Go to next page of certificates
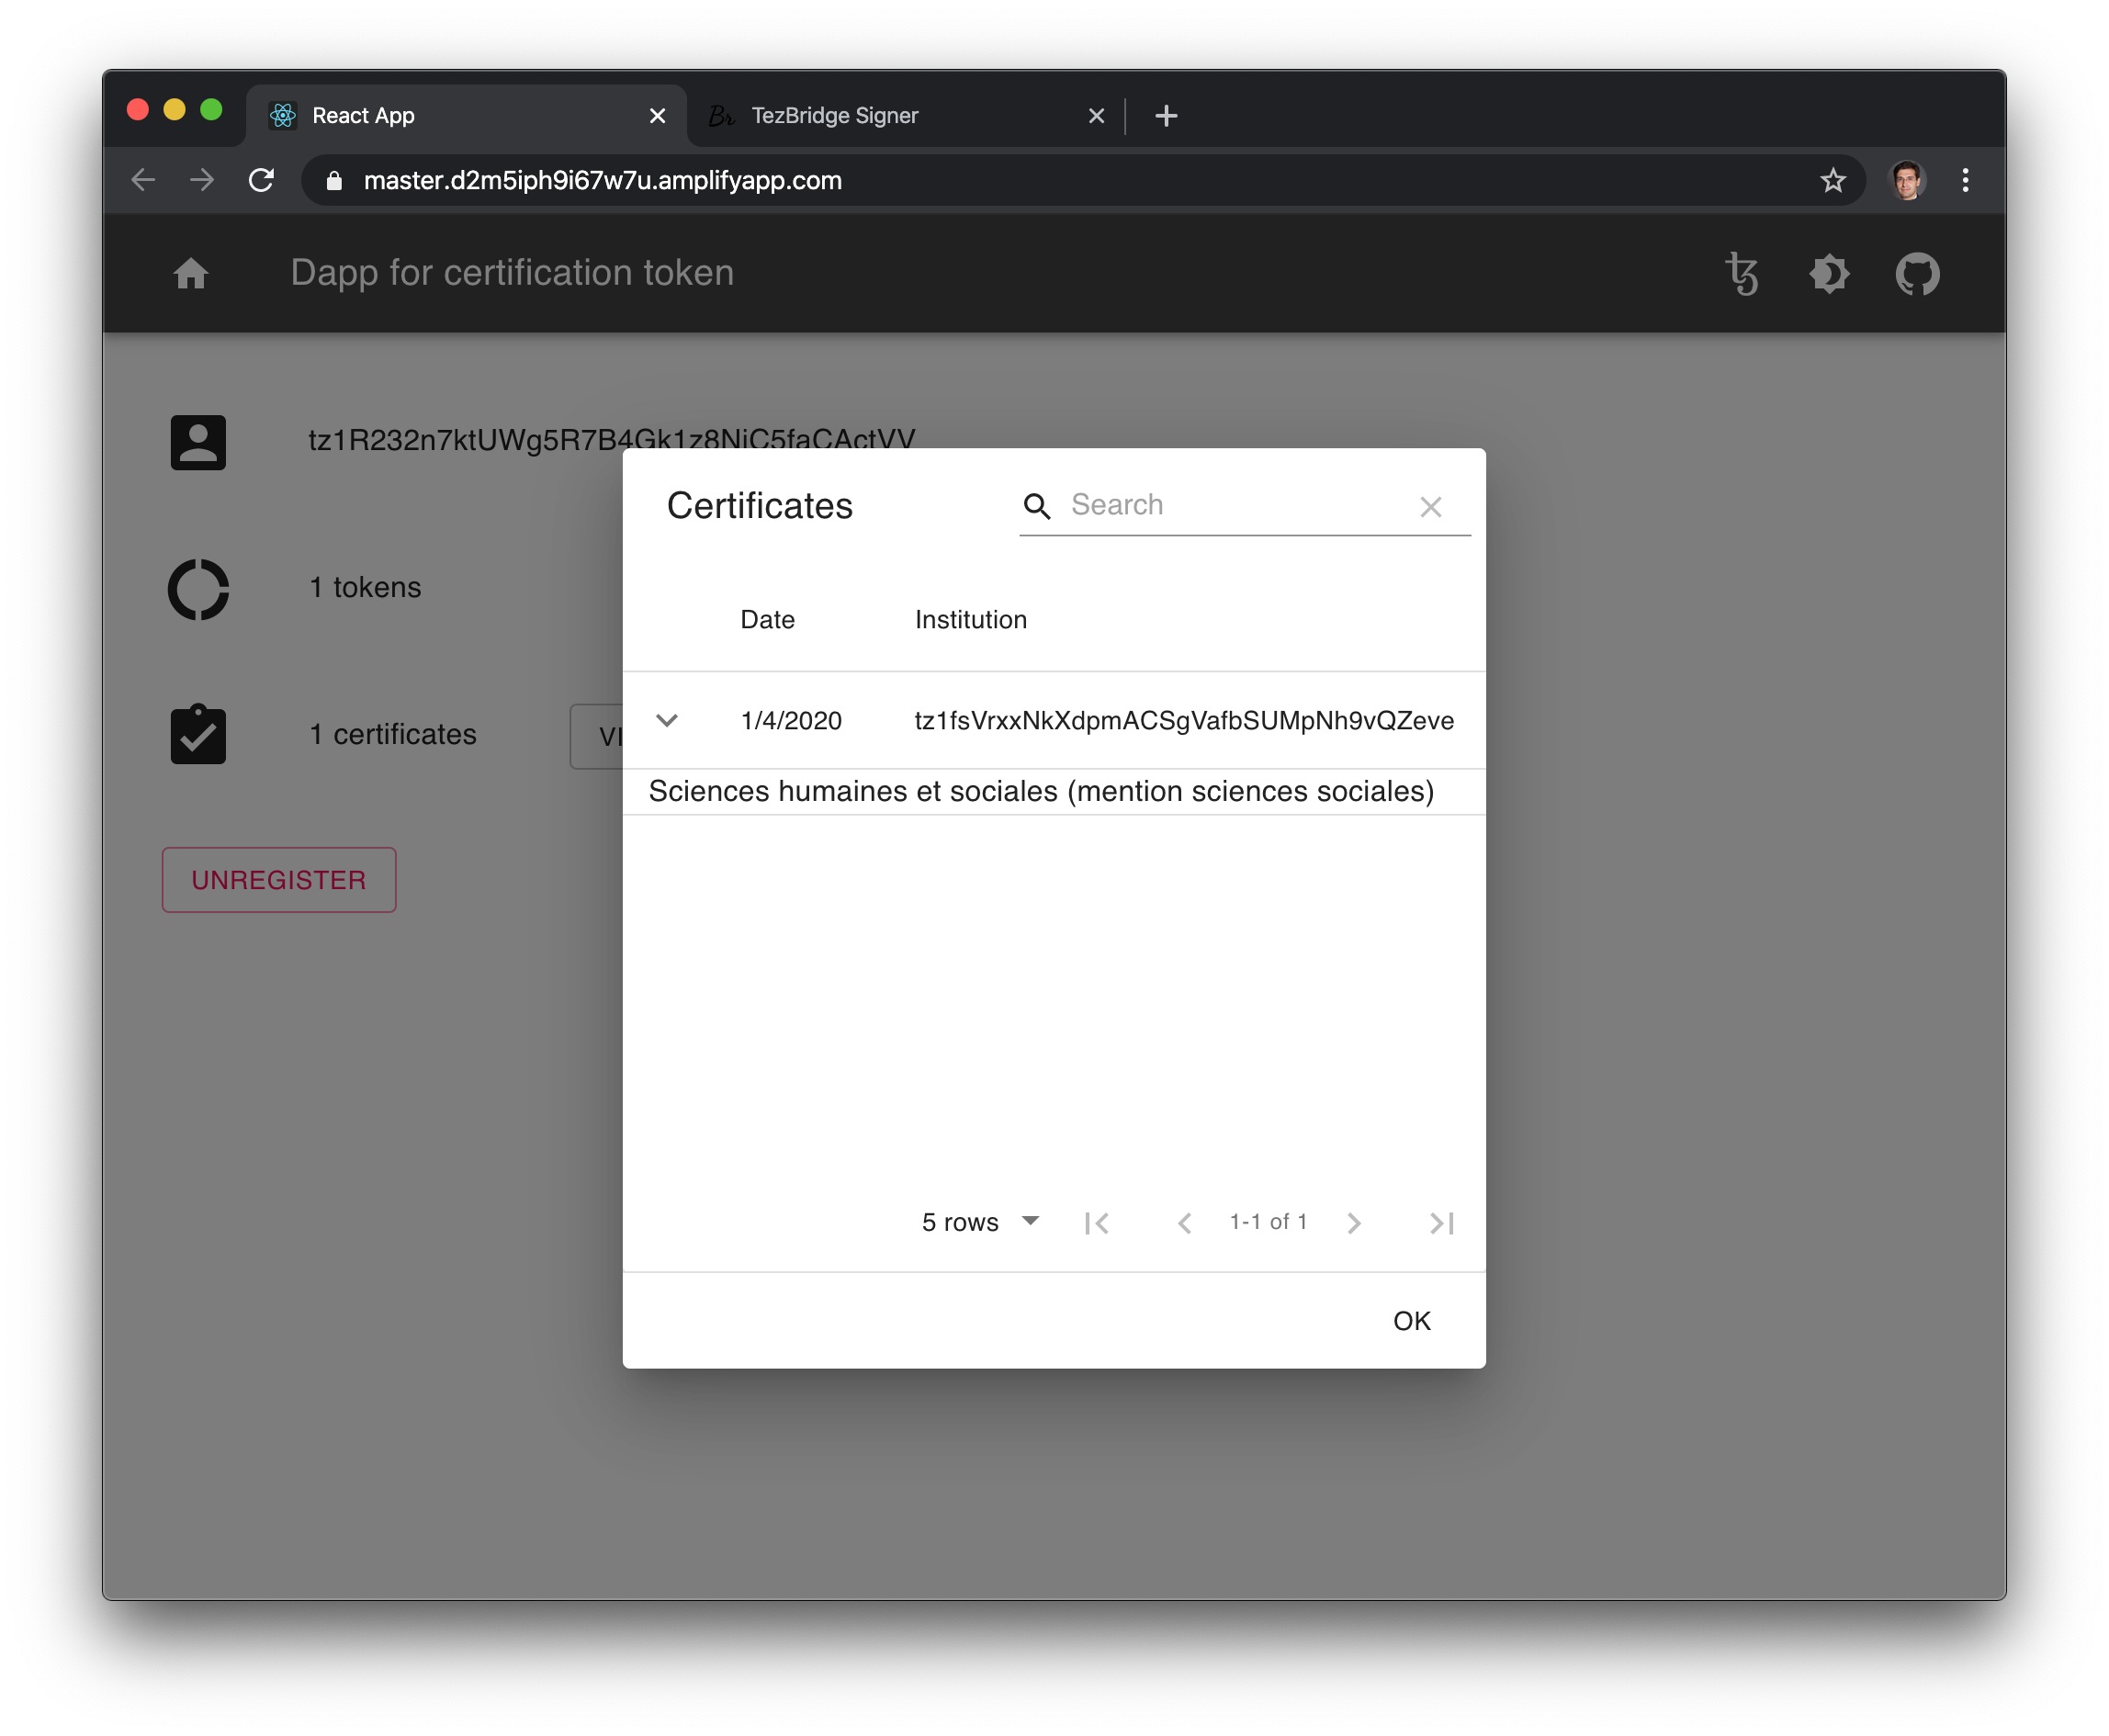Screen dimensions: 2109x1736 1354,1223
